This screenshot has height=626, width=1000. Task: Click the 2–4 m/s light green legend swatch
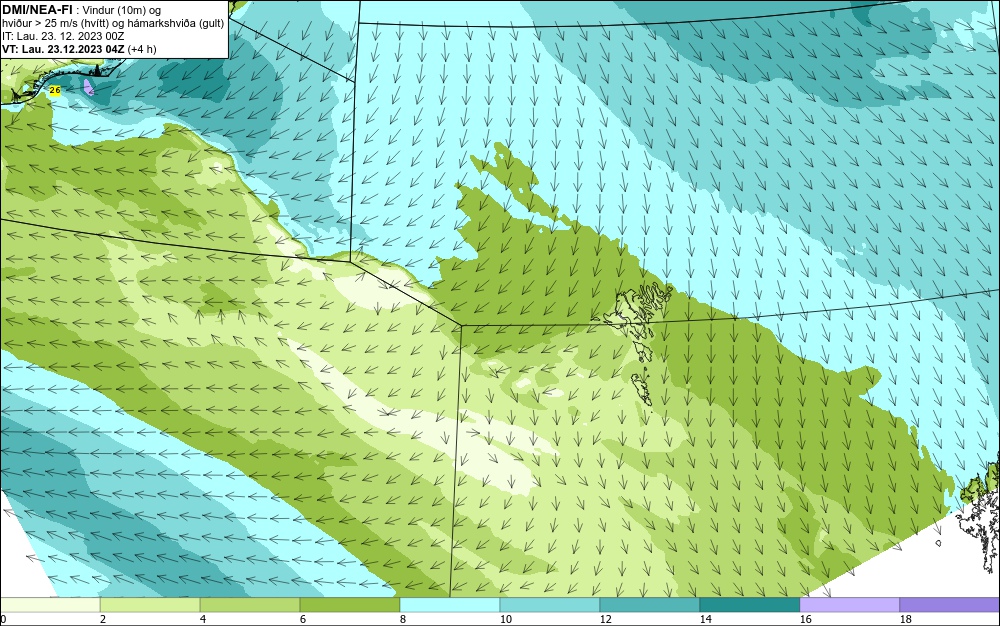pyautogui.click(x=150, y=604)
